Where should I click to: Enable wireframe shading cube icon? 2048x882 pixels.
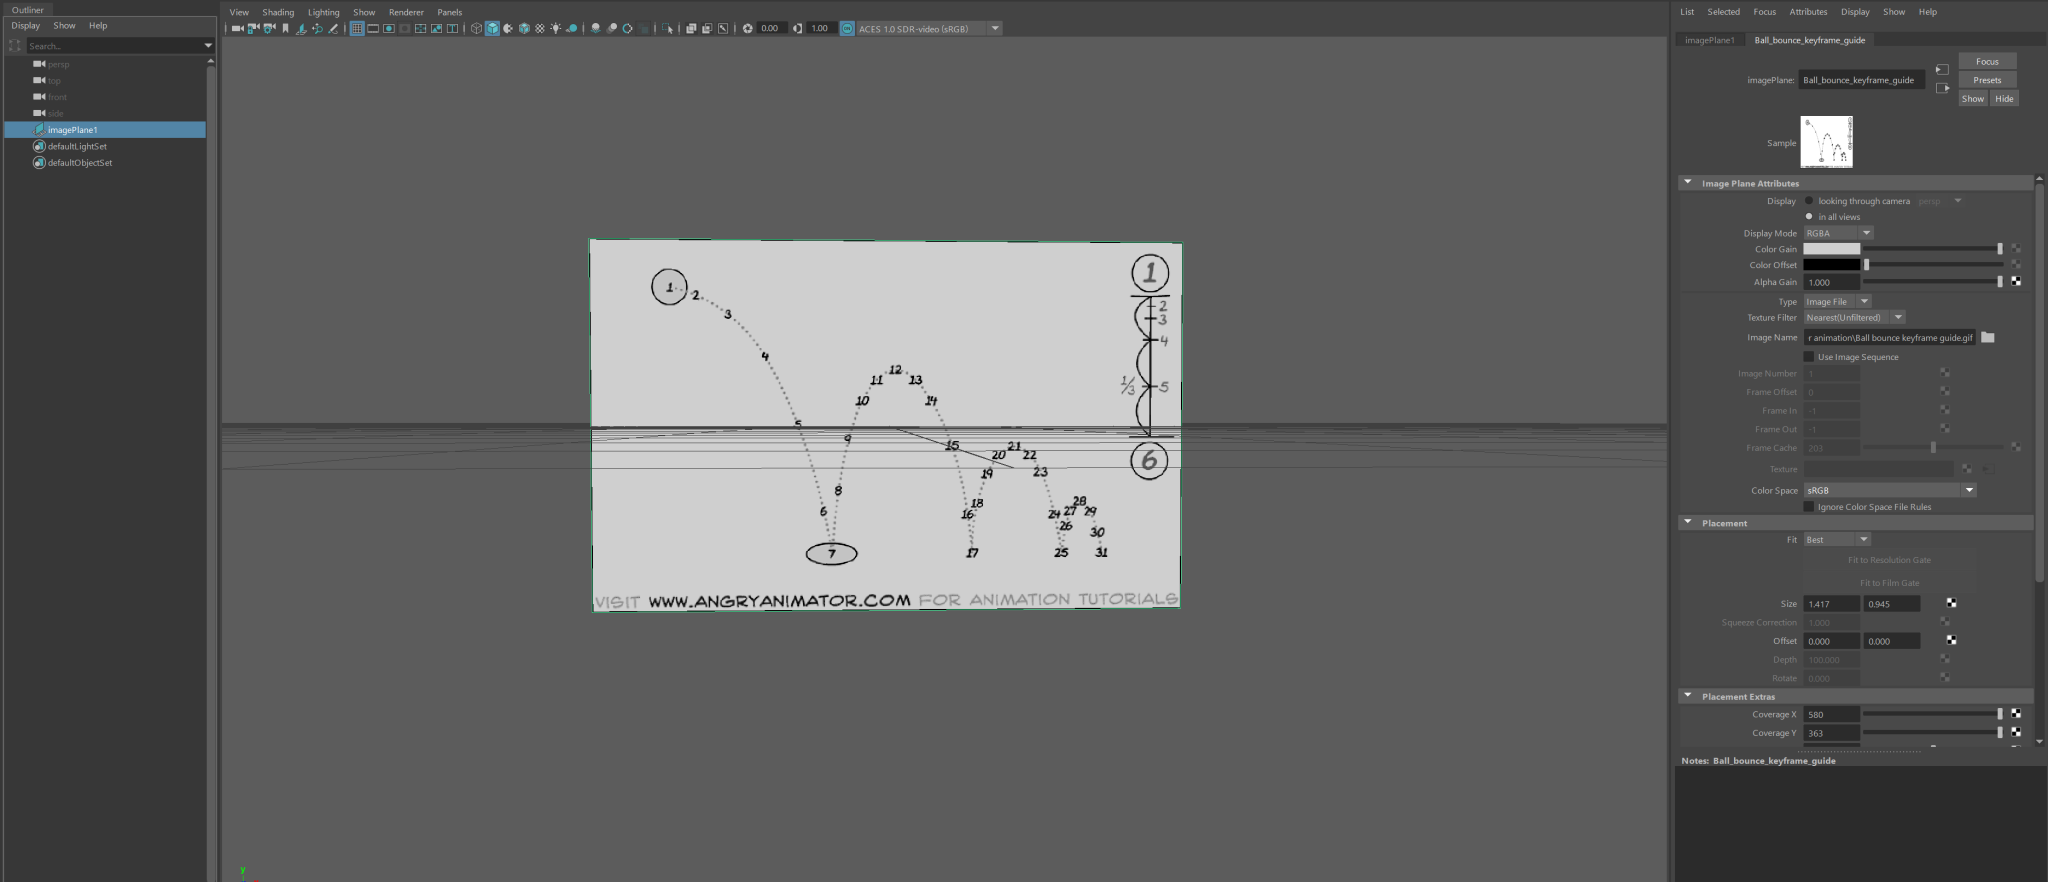tap(477, 28)
